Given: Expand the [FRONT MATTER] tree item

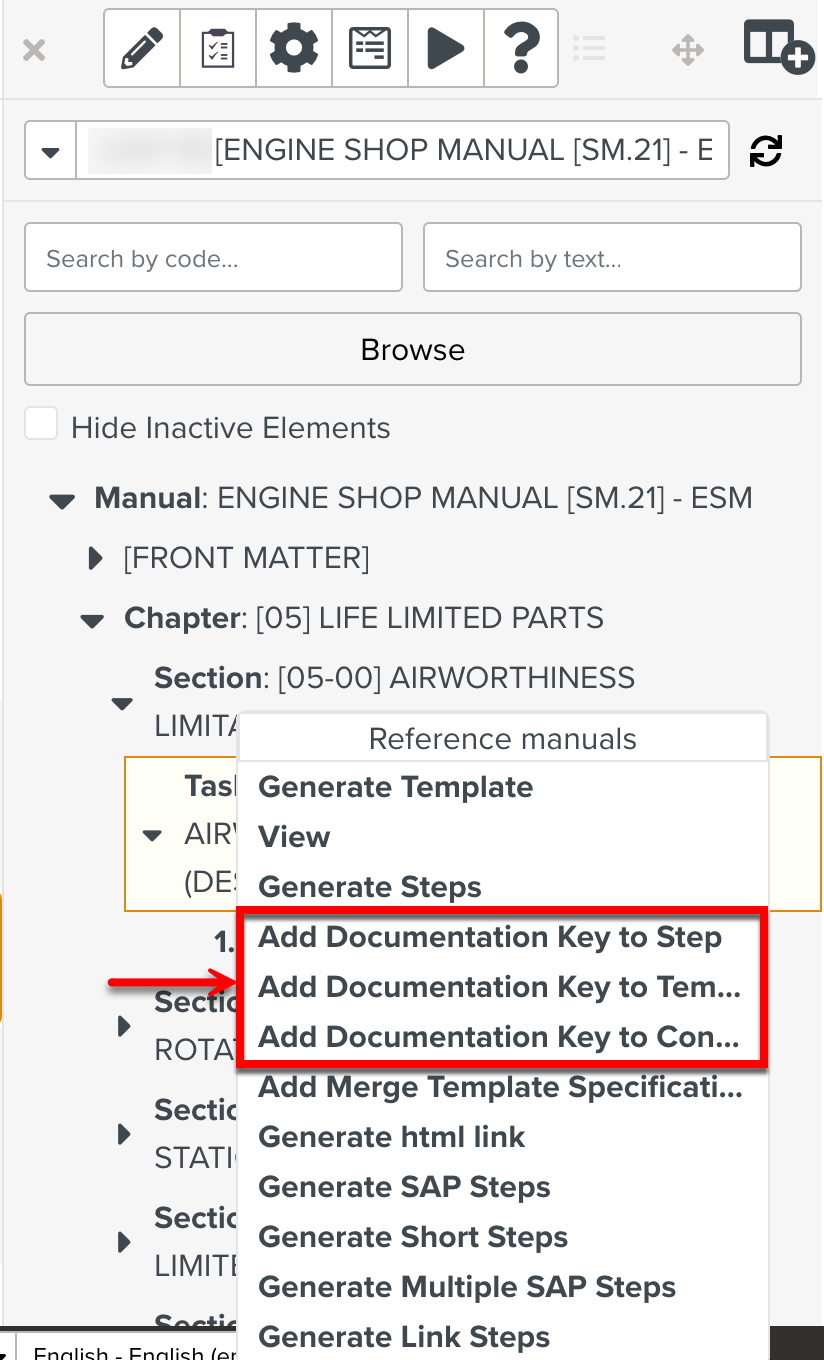Looking at the screenshot, I should click(94, 557).
